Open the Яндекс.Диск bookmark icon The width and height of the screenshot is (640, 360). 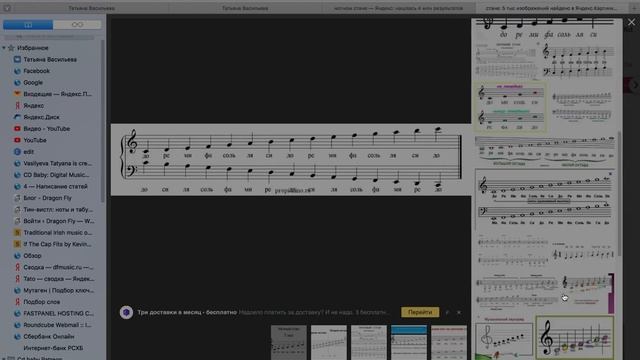17,117
